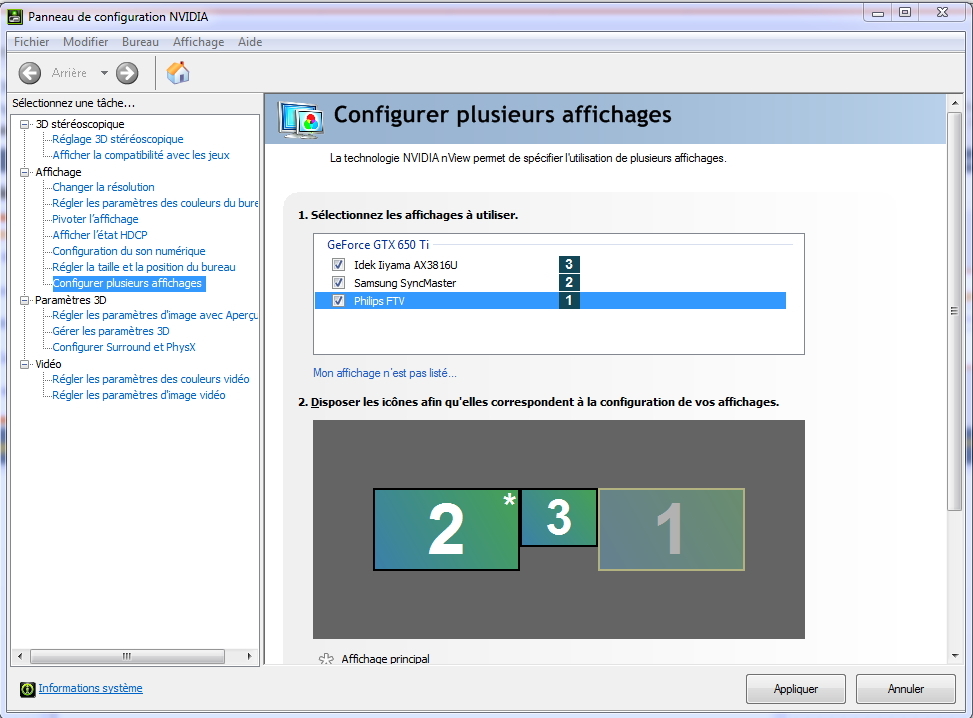Screen dimensions: 973x718
Task: Open Gérer les paramètres 3D task
Action: 110,331
